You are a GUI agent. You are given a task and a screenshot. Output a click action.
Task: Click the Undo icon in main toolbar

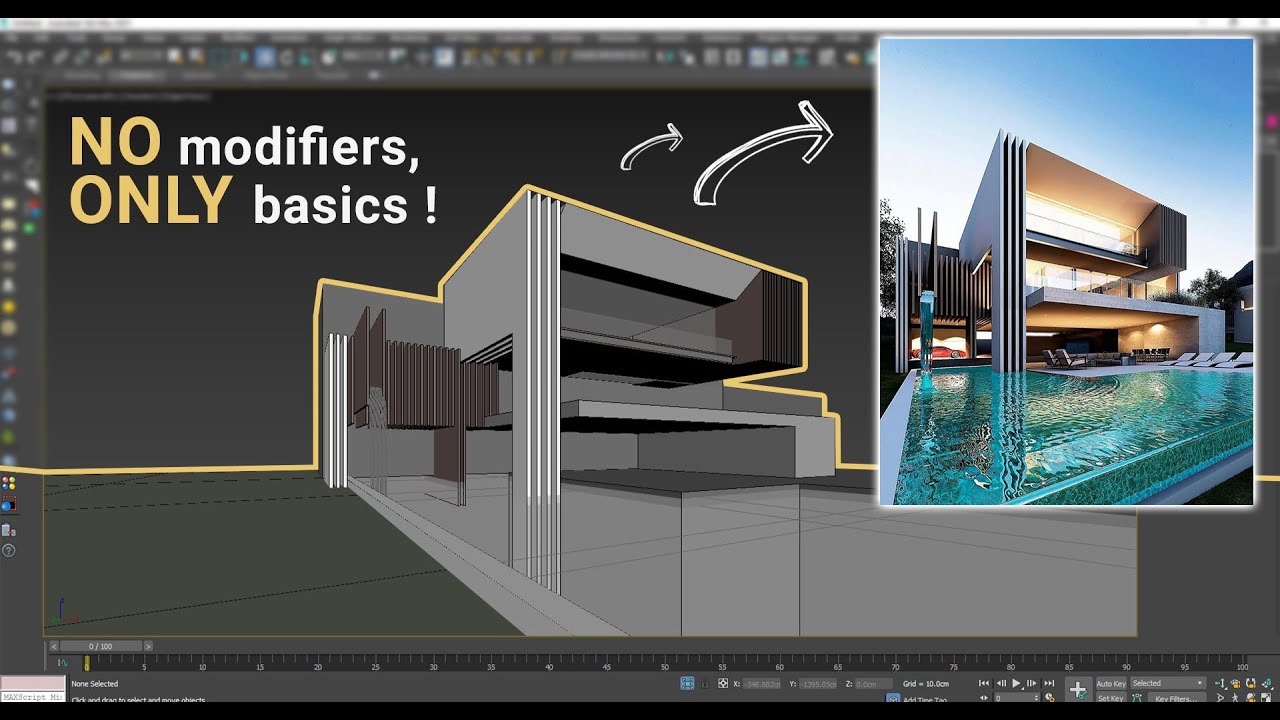(x=15, y=57)
